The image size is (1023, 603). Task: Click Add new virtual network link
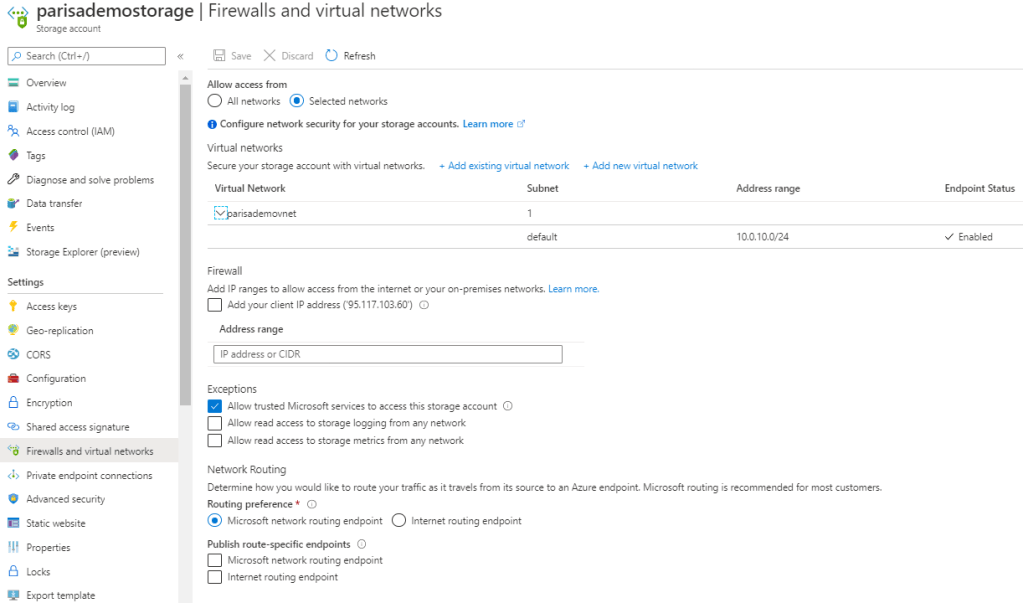[640, 166]
